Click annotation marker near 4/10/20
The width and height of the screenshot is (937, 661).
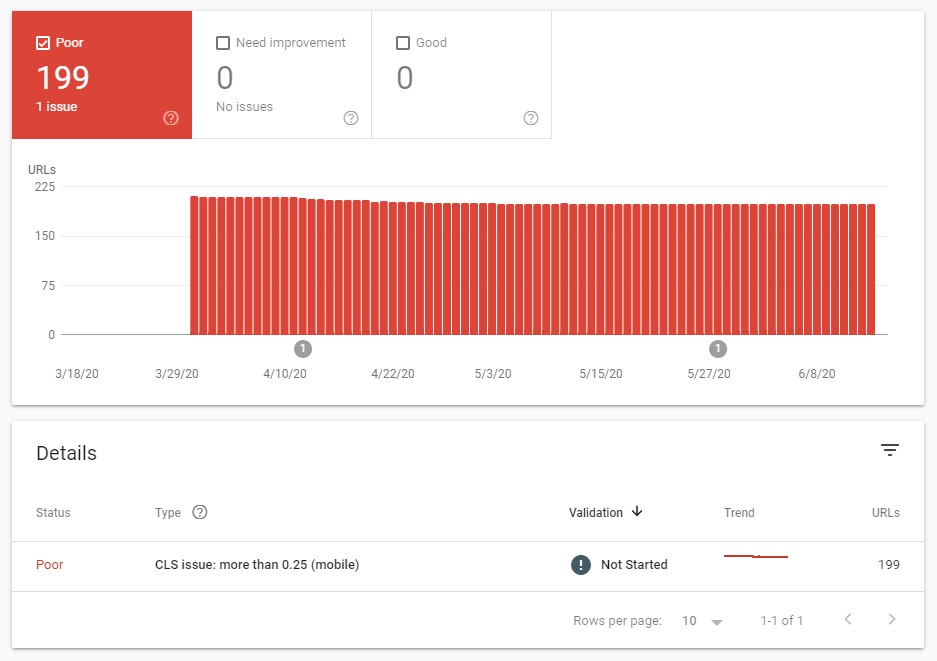[x=304, y=349]
